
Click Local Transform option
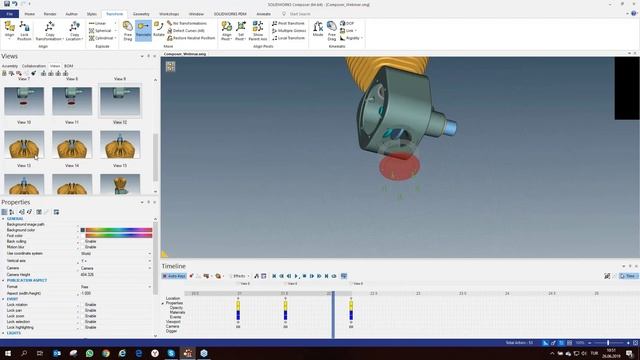(288, 38)
